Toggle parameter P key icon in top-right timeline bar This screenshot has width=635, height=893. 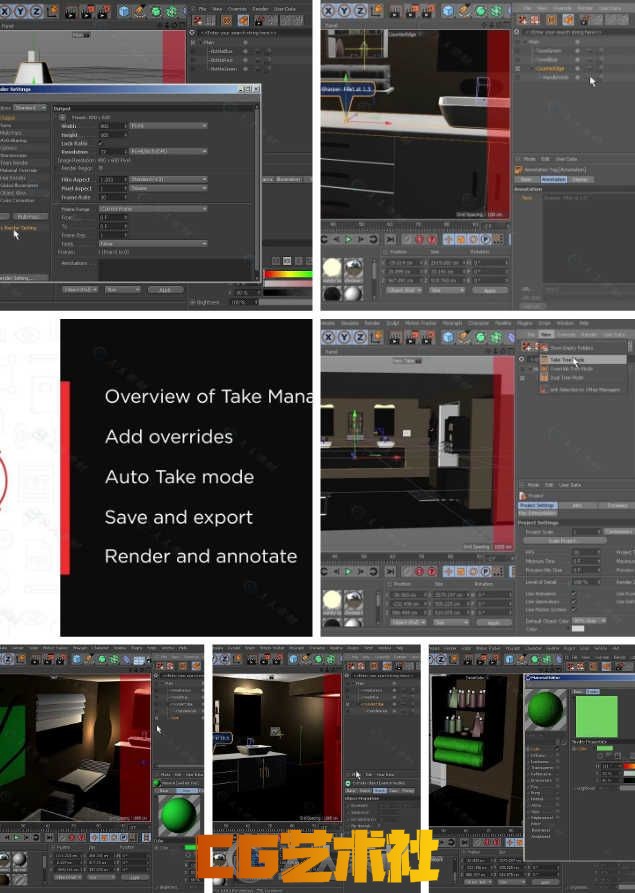coord(485,240)
